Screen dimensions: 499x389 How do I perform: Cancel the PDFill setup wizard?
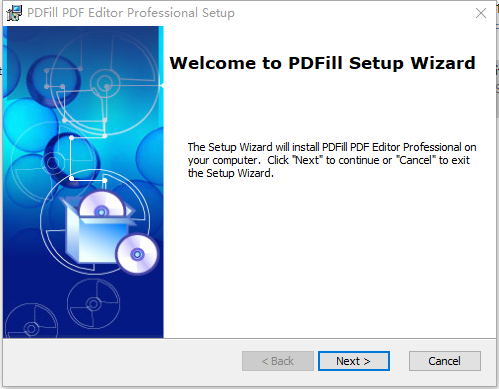pos(445,361)
